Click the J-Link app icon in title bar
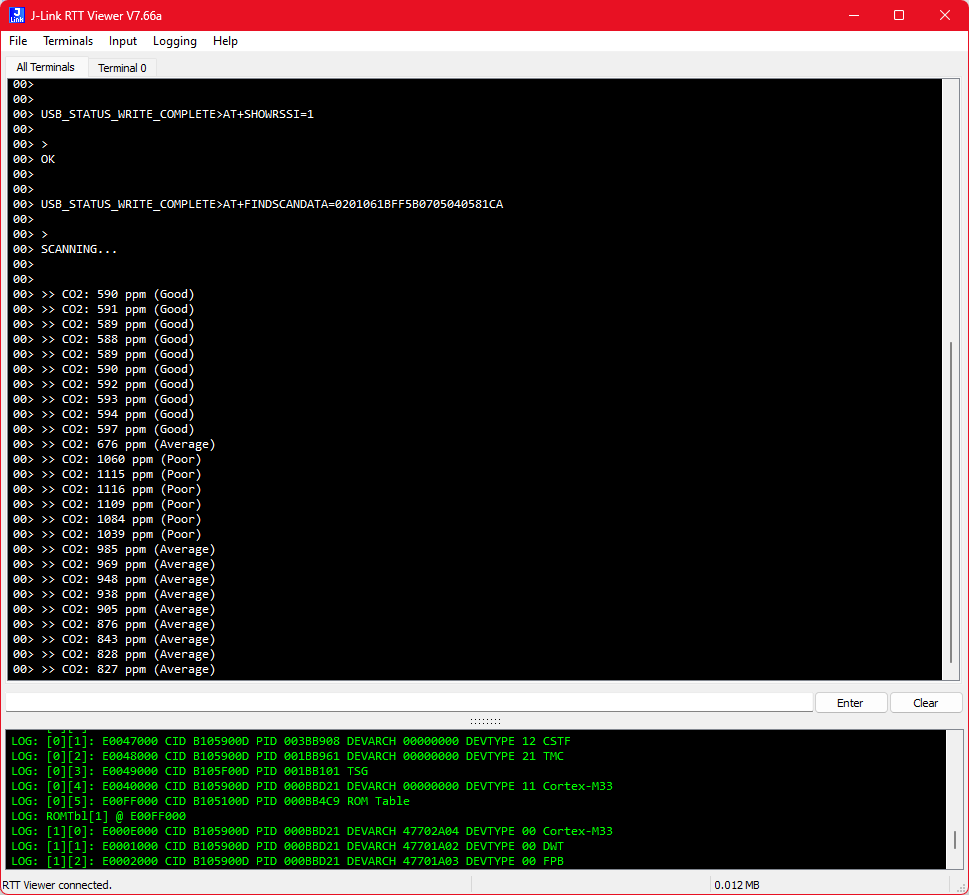This screenshot has height=895, width=969. [x=17, y=15]
